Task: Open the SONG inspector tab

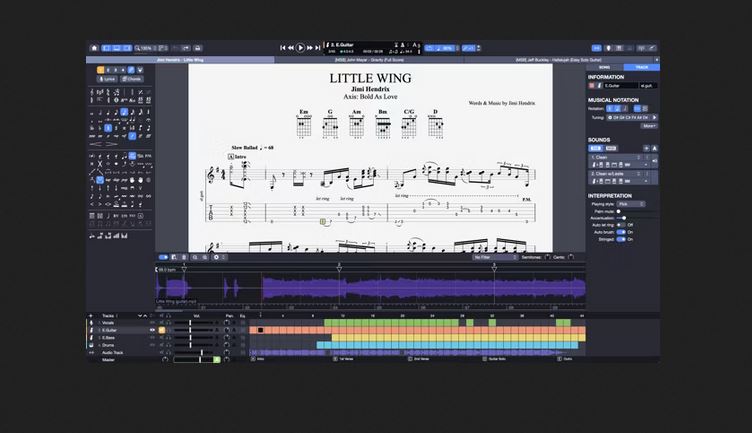Action: click(x=605, y=67)
